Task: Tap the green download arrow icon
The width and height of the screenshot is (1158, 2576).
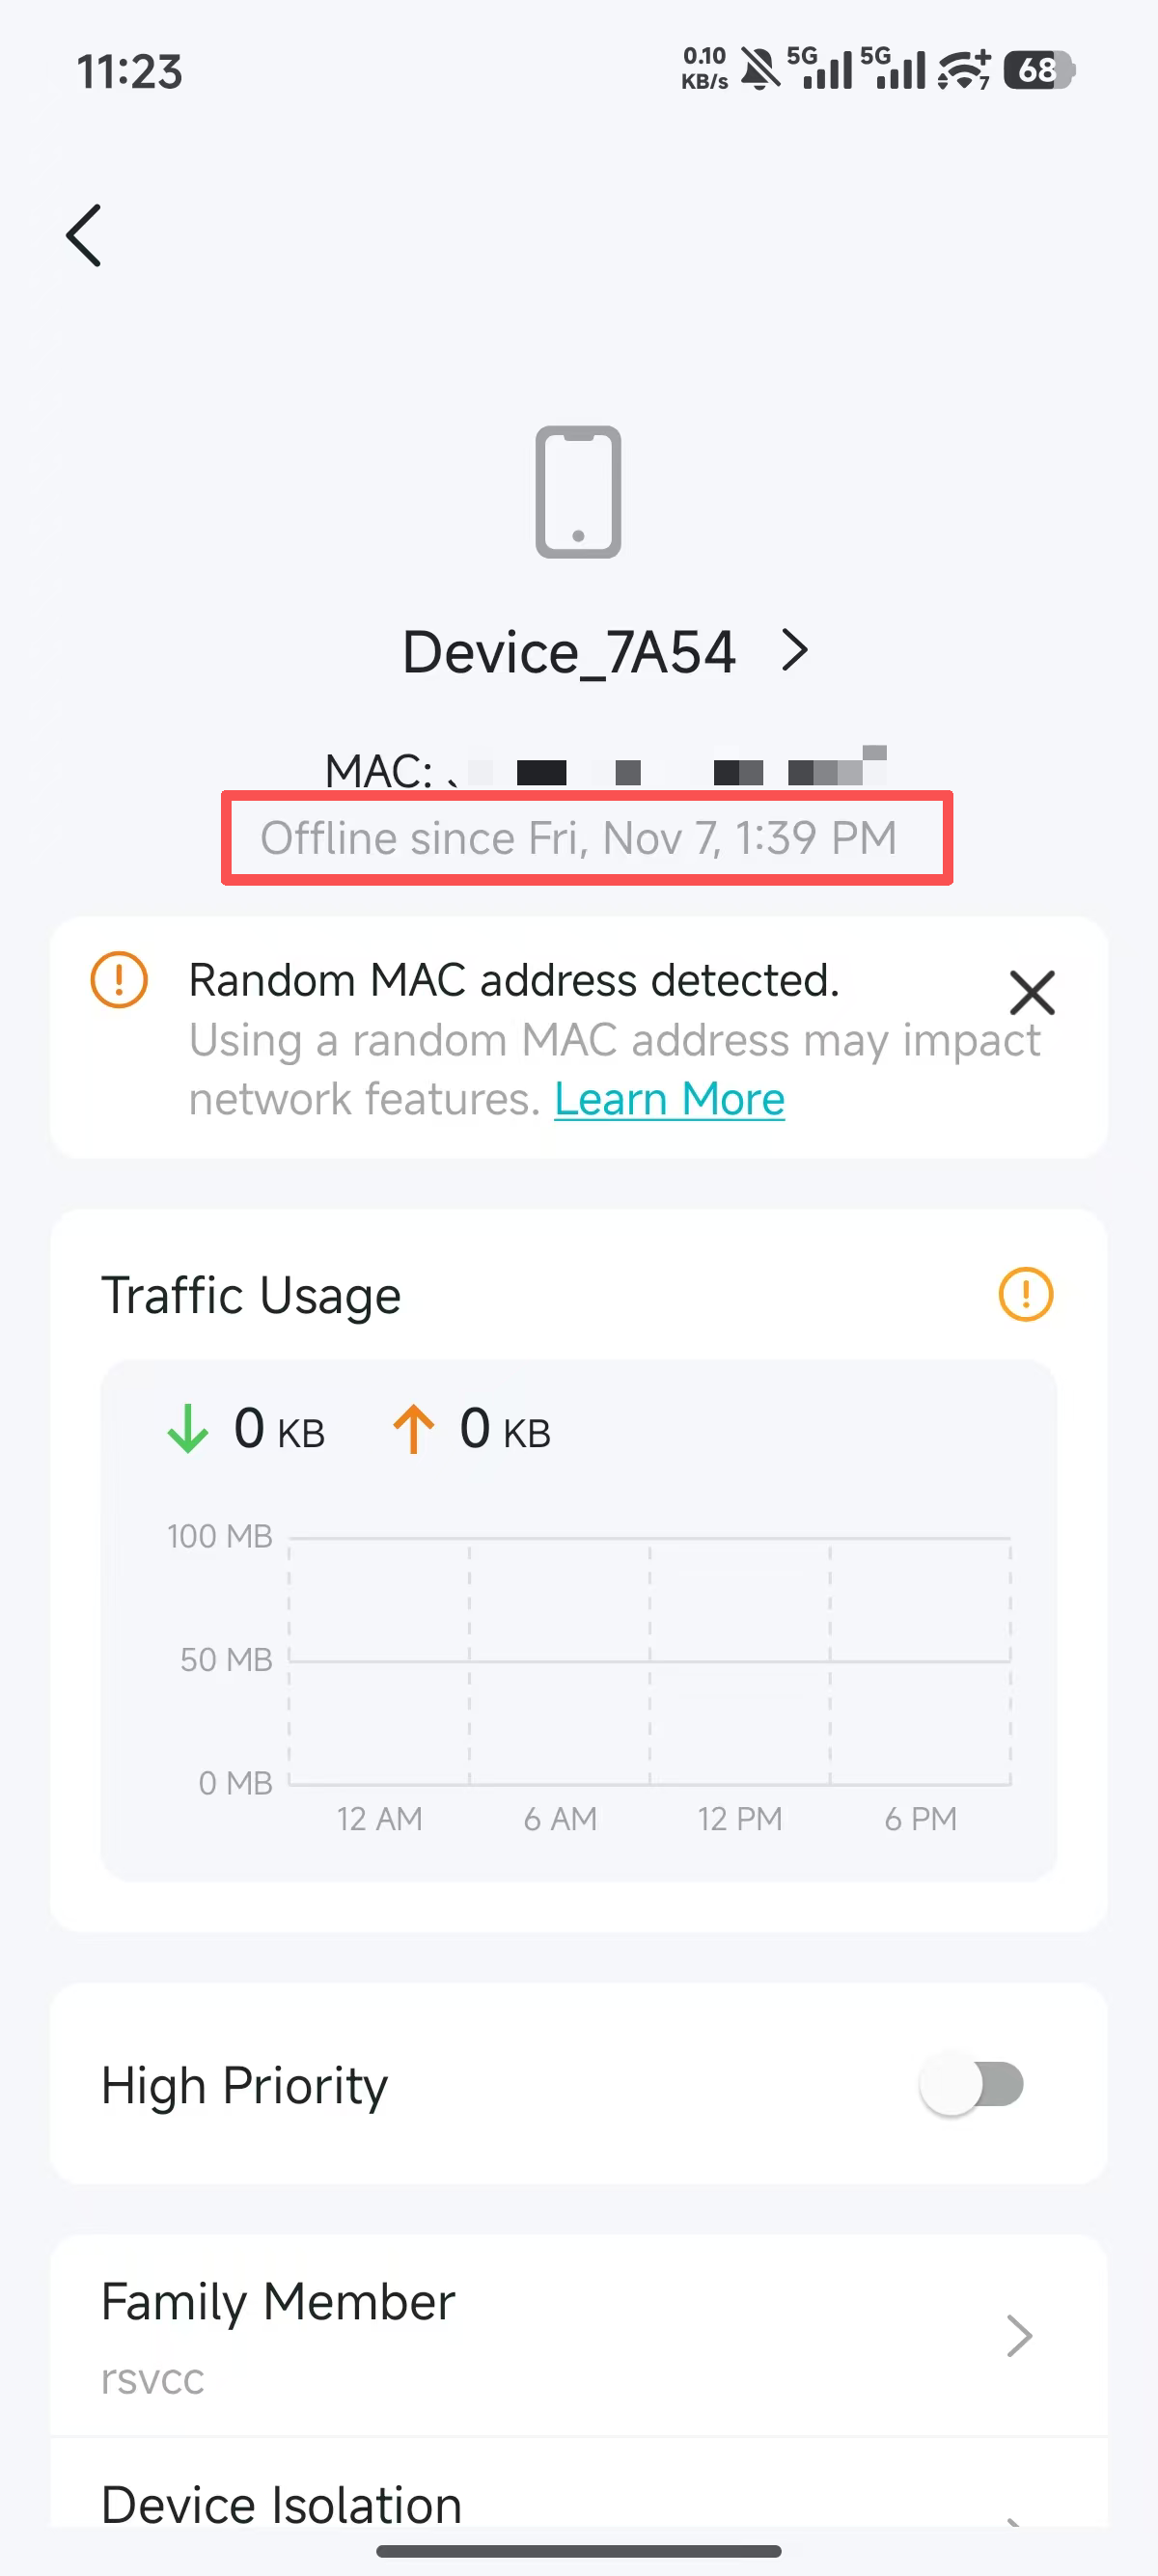Action: (187, 1428)
